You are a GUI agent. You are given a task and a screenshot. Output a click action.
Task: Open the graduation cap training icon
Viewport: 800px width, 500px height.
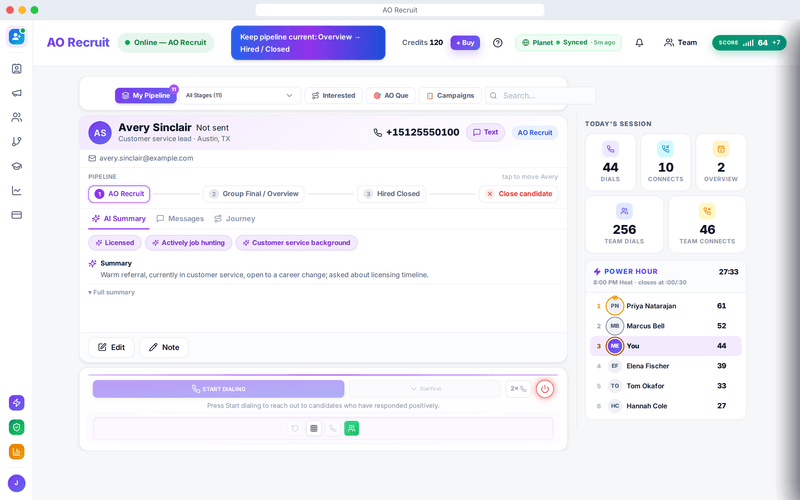[16, 166]
